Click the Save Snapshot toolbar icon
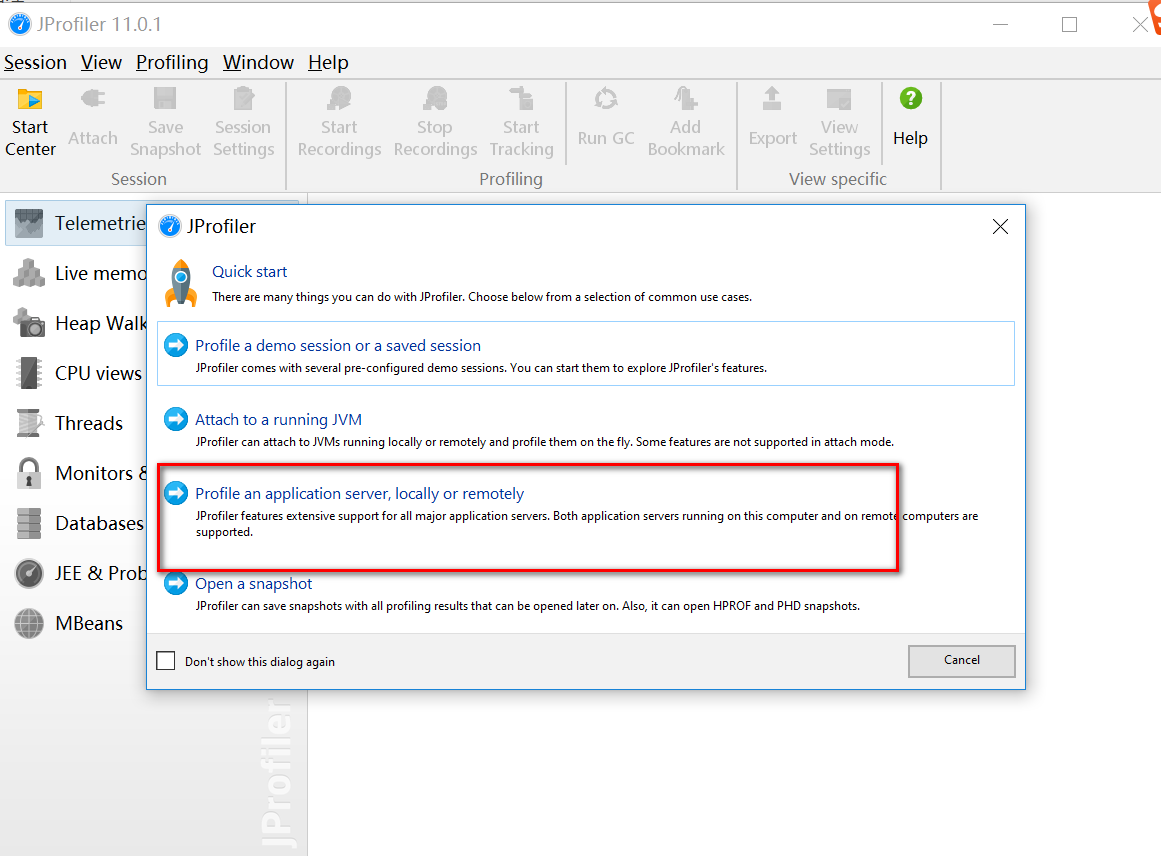Image resolution: width=1161 pixels, height=856 pixels. coord(164,99)
